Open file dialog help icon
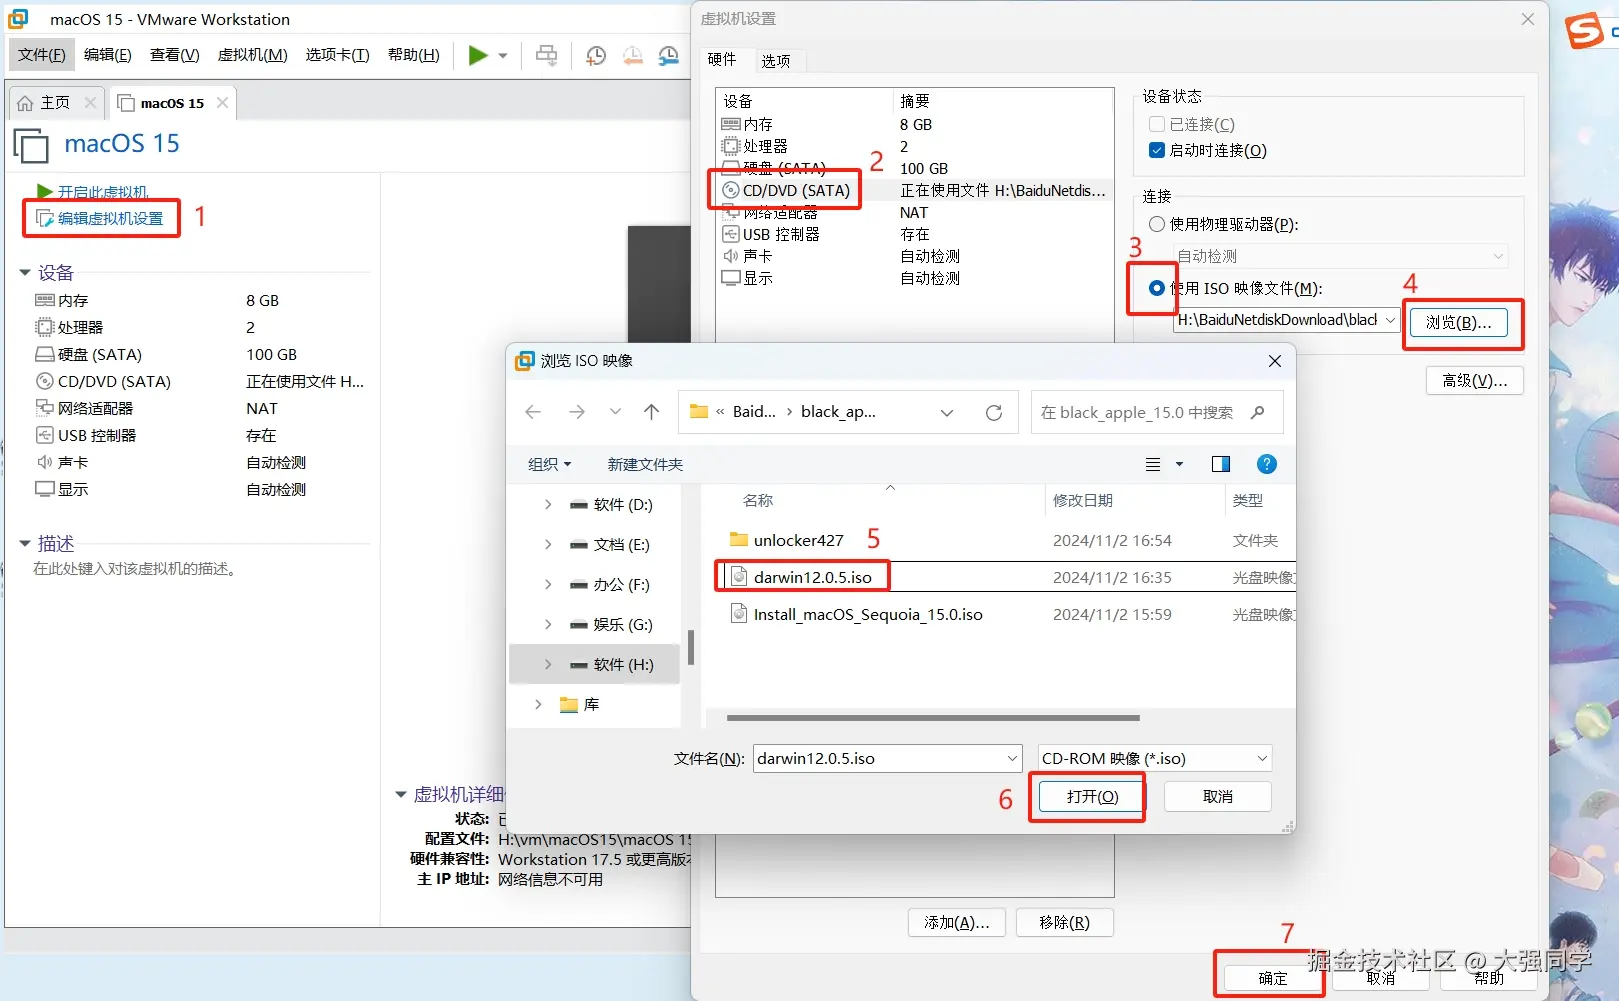 pos(1267,464)
